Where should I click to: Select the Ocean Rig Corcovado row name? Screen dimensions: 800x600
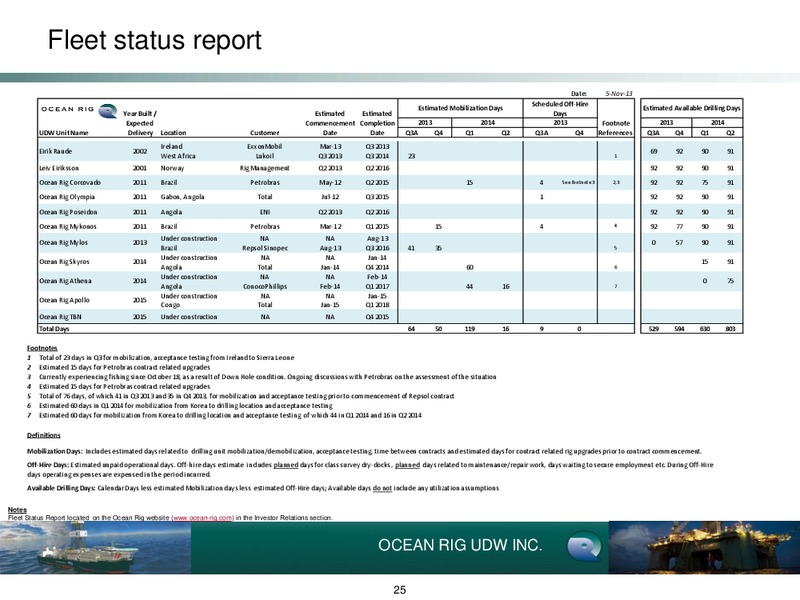click(x=70, y=182)
